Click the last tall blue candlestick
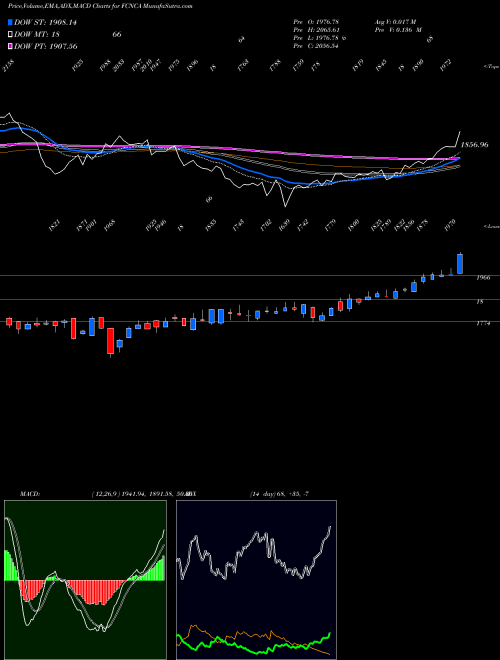 click(x=460, y=263)
